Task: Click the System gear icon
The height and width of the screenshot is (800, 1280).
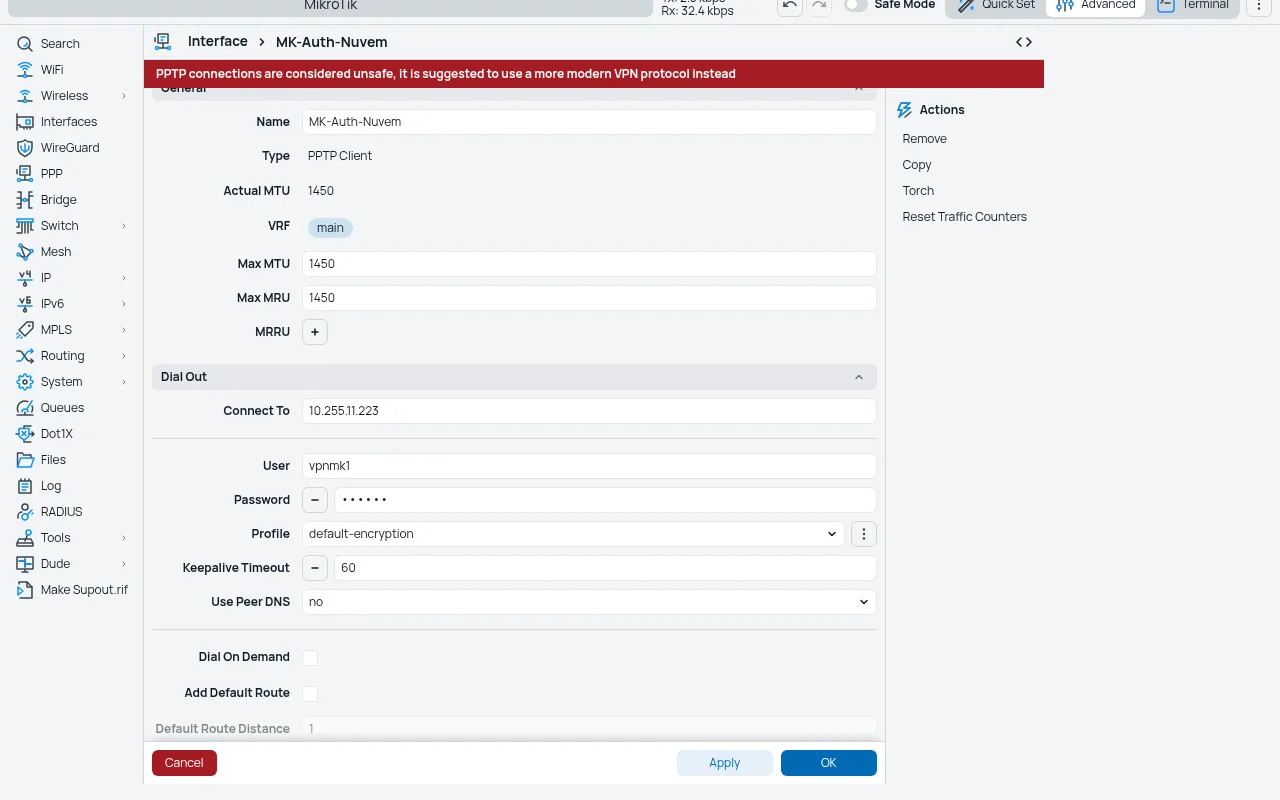Action: [x=25, y=382]
